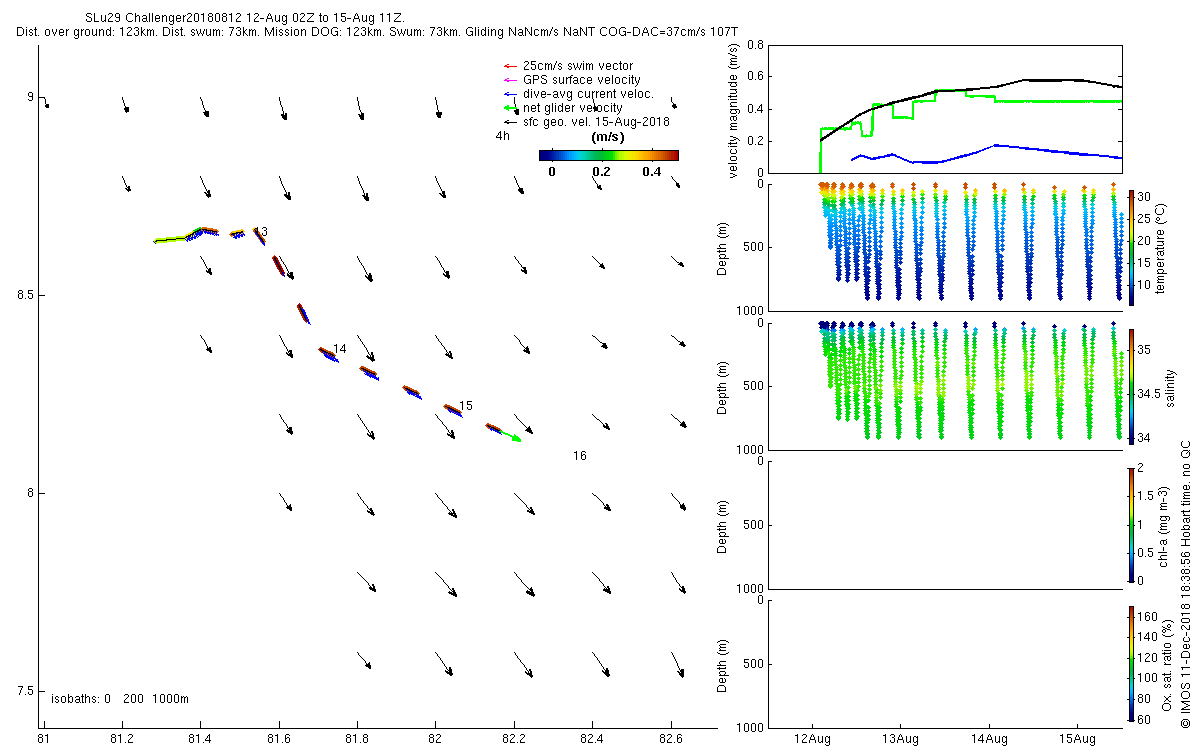1200x750 pixels.
Task: Select the 'sfc geo. vel. 15-Aug-2018' legend entry
Action: pos(586,122)
